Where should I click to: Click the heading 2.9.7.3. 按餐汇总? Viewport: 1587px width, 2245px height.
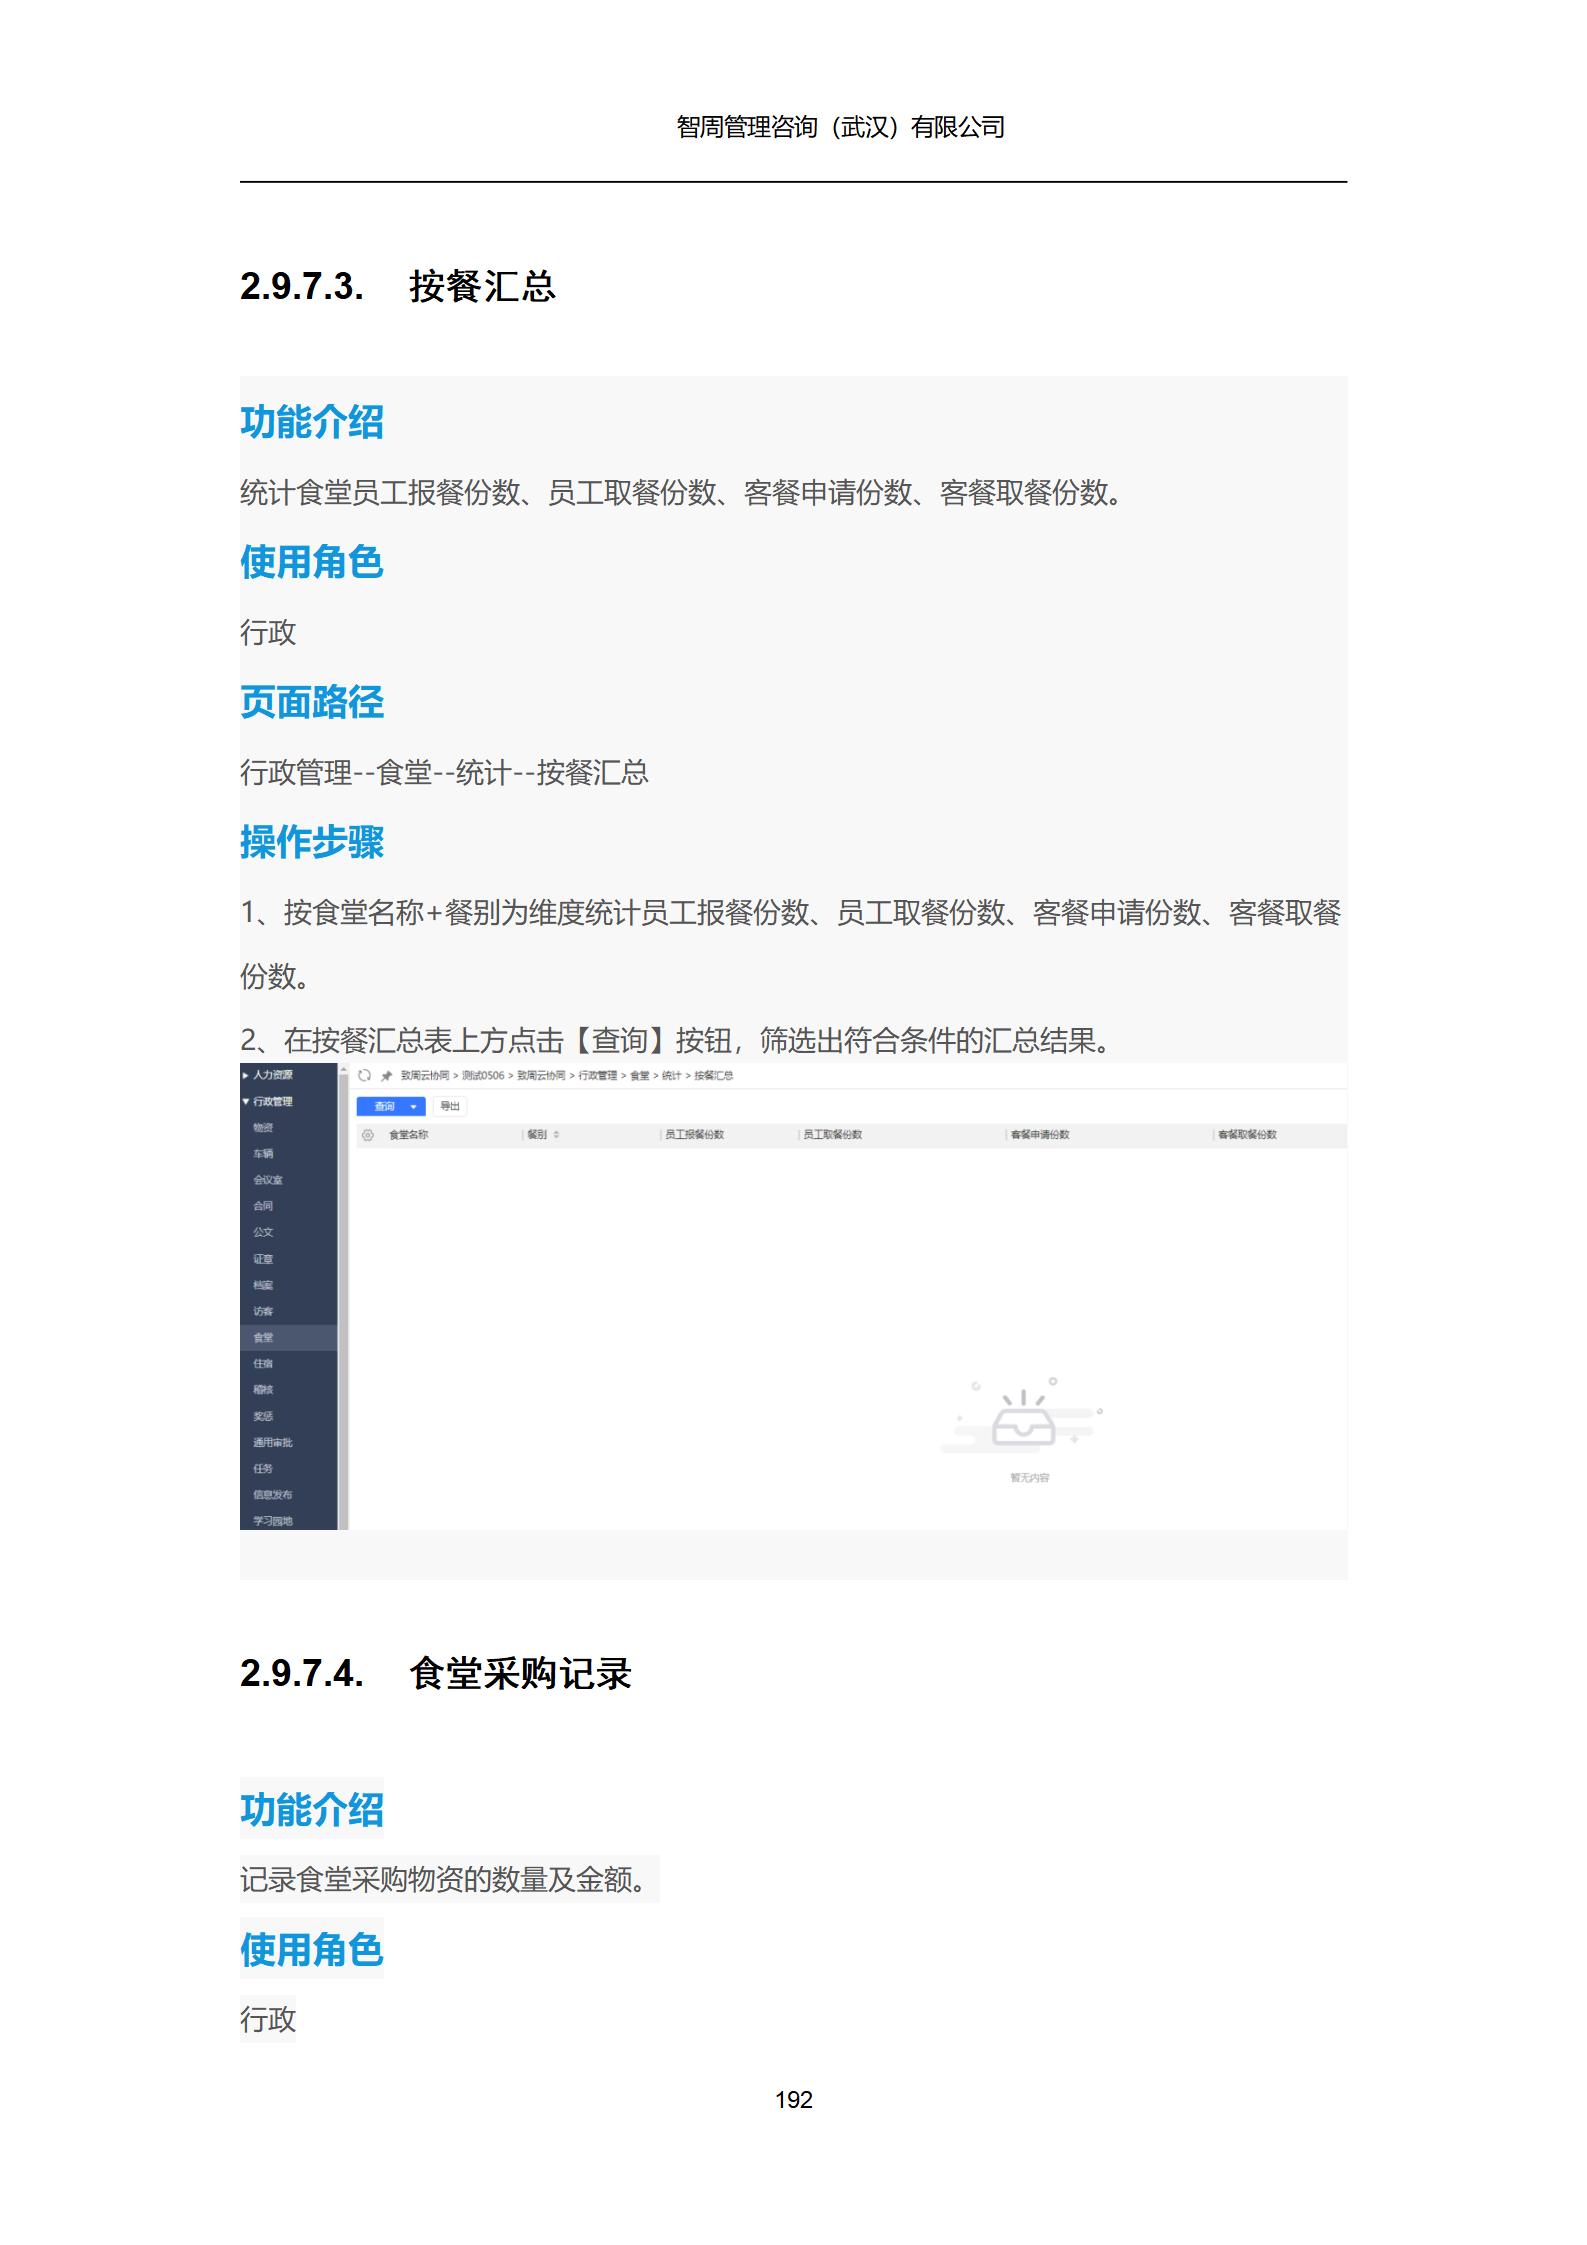pos(397,287)
